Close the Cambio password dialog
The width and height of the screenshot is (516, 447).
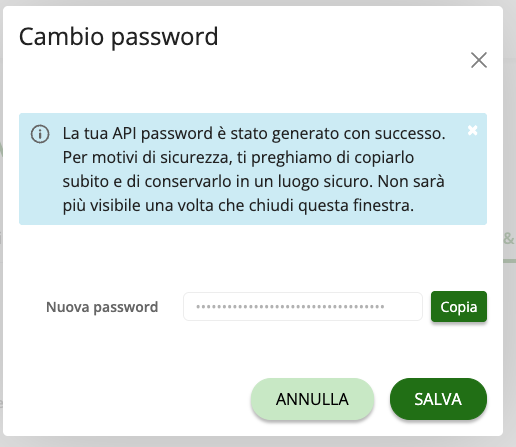coord(479,60)
